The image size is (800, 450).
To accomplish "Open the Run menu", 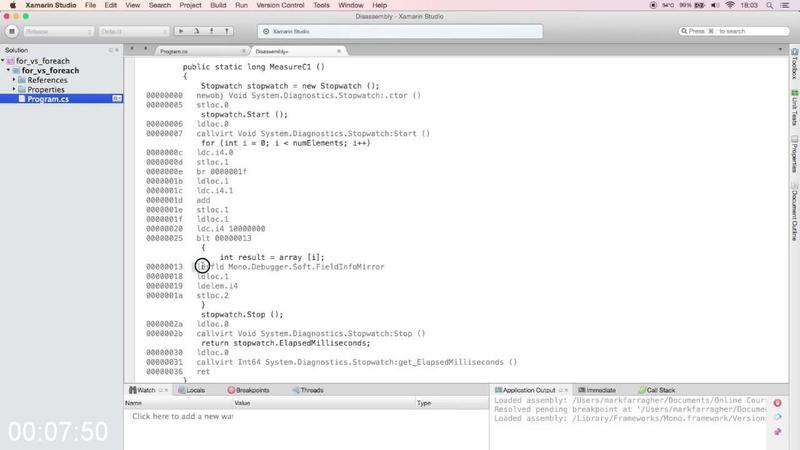I will pyautogui.click(x=241, y=5).
